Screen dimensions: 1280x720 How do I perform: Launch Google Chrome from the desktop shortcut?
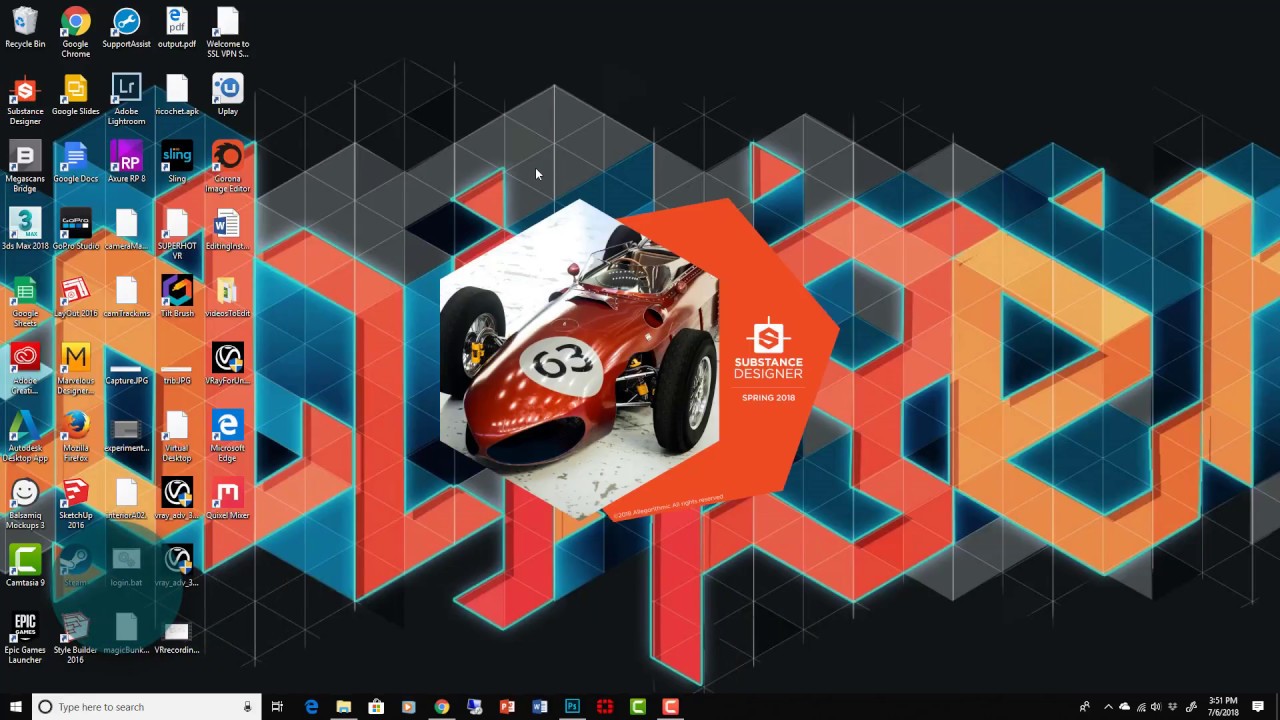coord(76,33)
